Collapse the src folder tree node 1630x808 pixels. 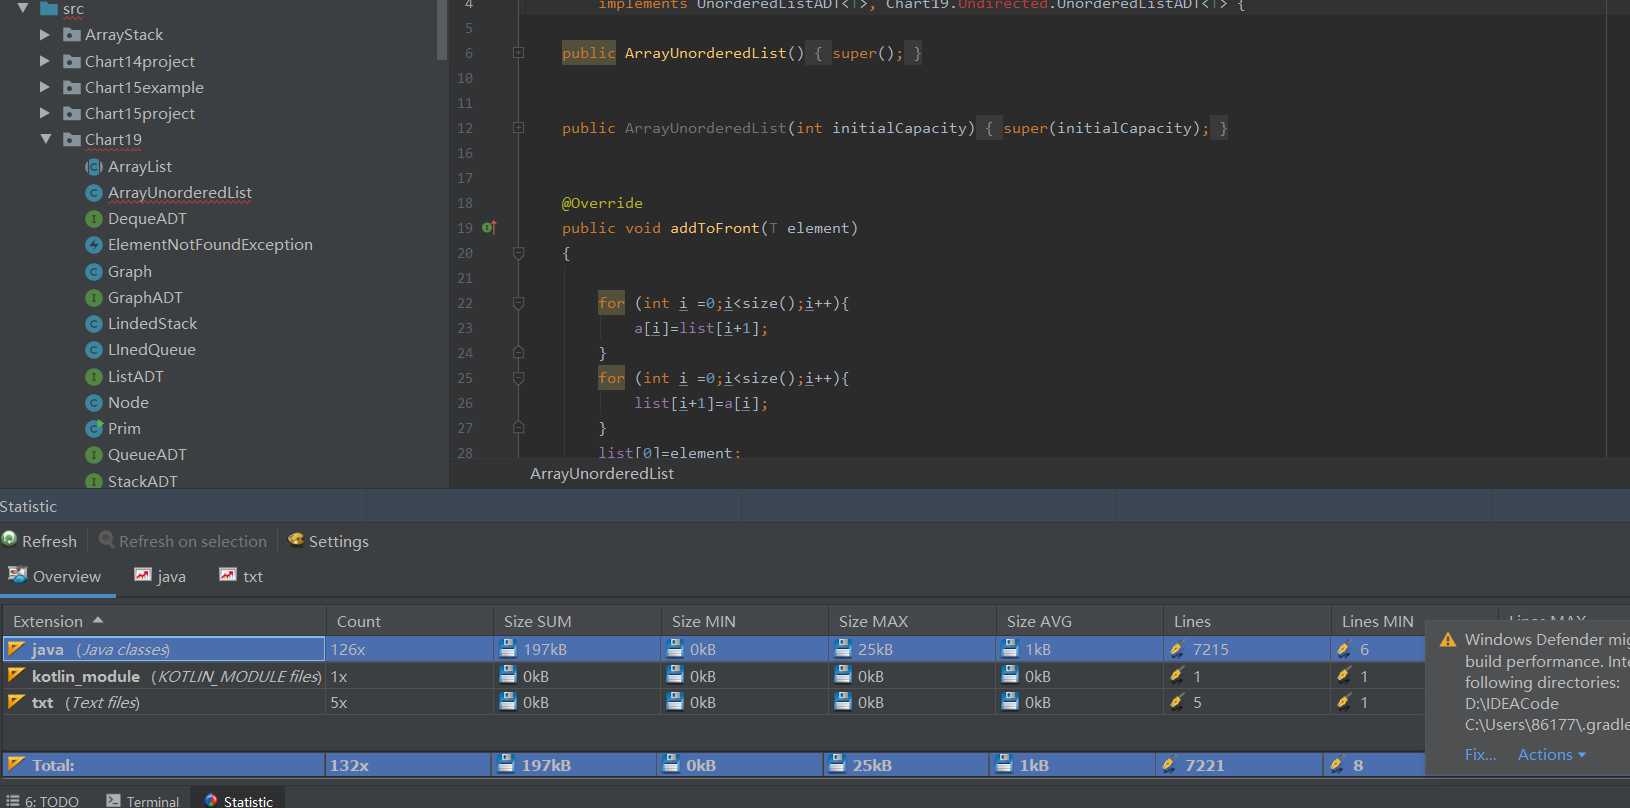click(x=23, y=8)
